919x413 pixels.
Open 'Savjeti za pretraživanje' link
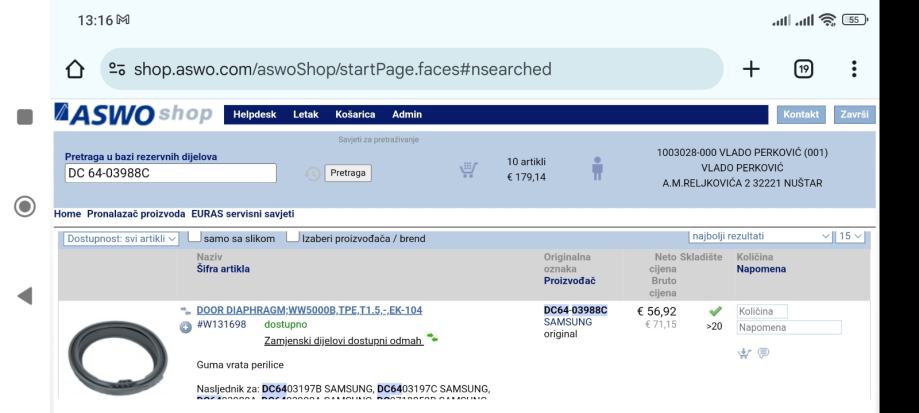pyautogui.click(x=379, y=140)
